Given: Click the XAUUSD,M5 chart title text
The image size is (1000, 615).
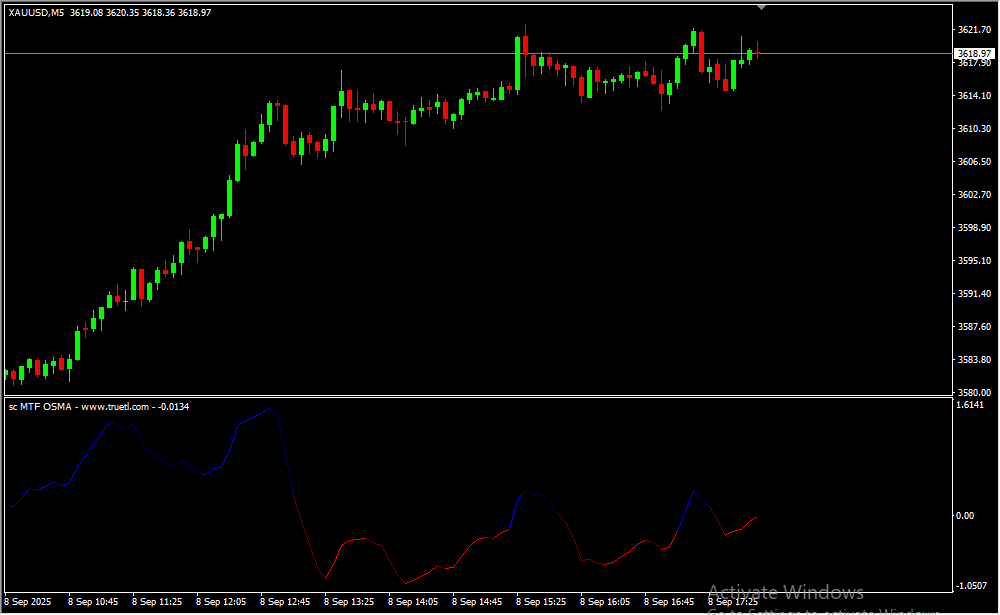Looking at the screenshot, I should (x=36, y=12).
